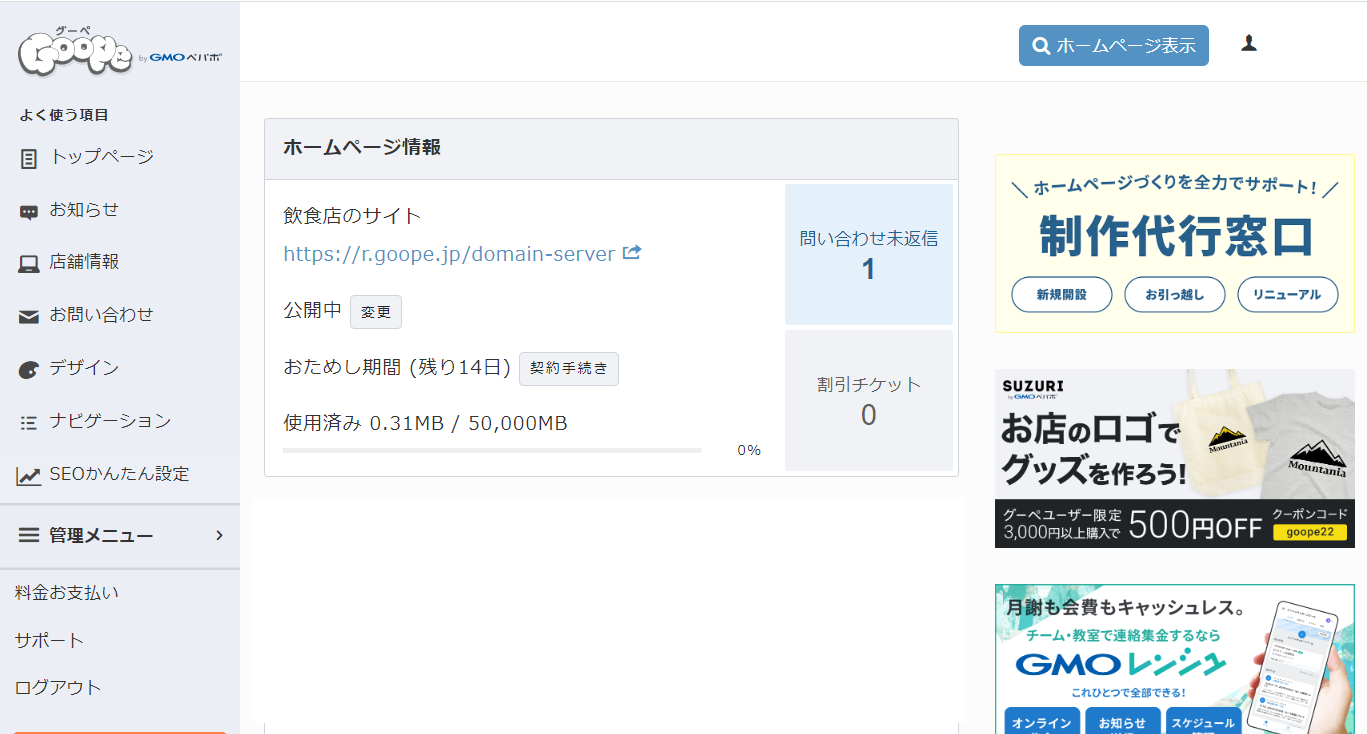Click the SEOかんたん設定 chart icon
1367x734 pixels.
(29, 476)
